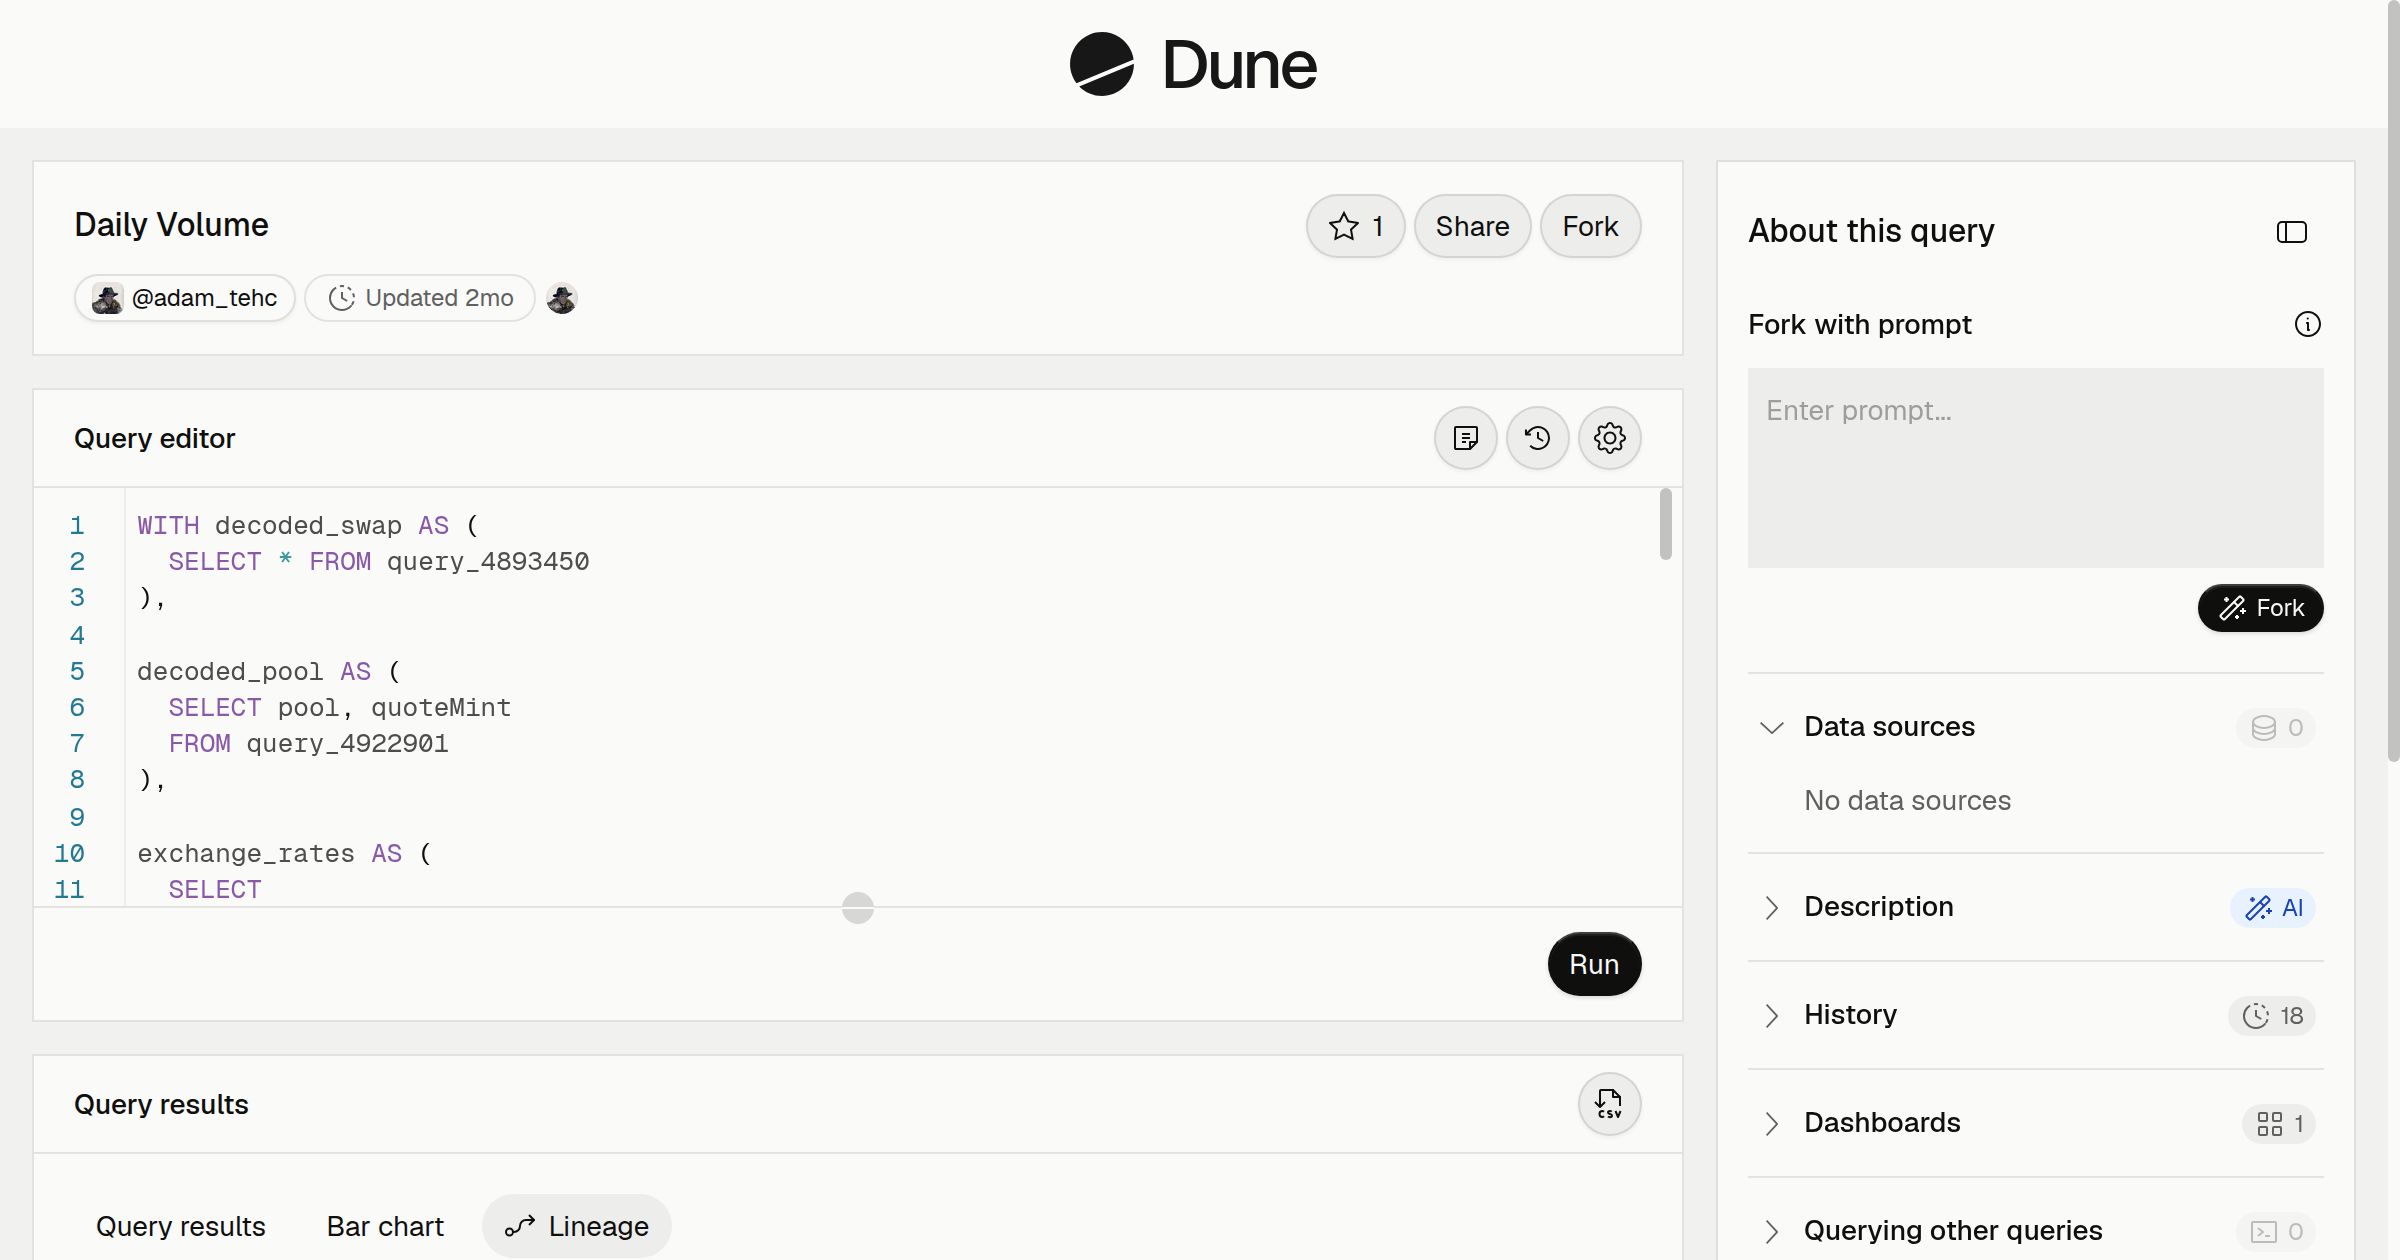
Task: Expand the History section
Action: click(x=1771, y=1015)
